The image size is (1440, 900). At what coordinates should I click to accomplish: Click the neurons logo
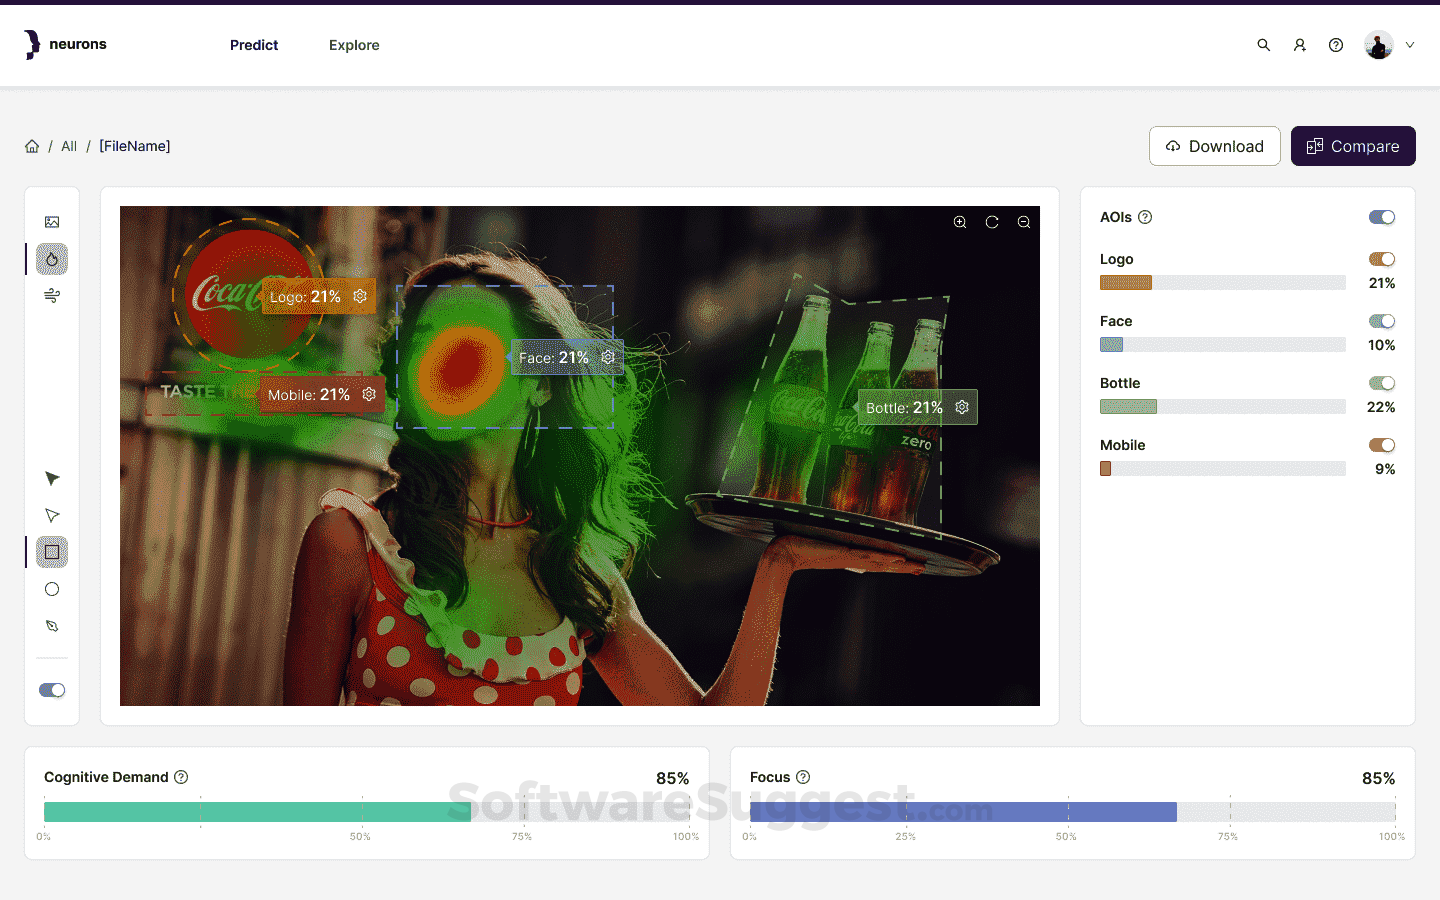pyautogui.click(x=65, y=45)
